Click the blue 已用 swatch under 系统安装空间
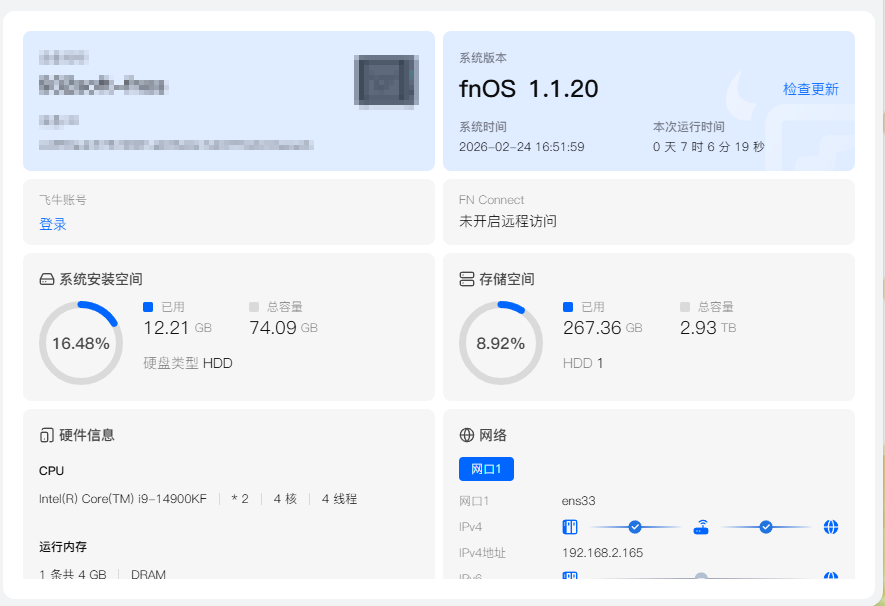 tap(148, 307)
